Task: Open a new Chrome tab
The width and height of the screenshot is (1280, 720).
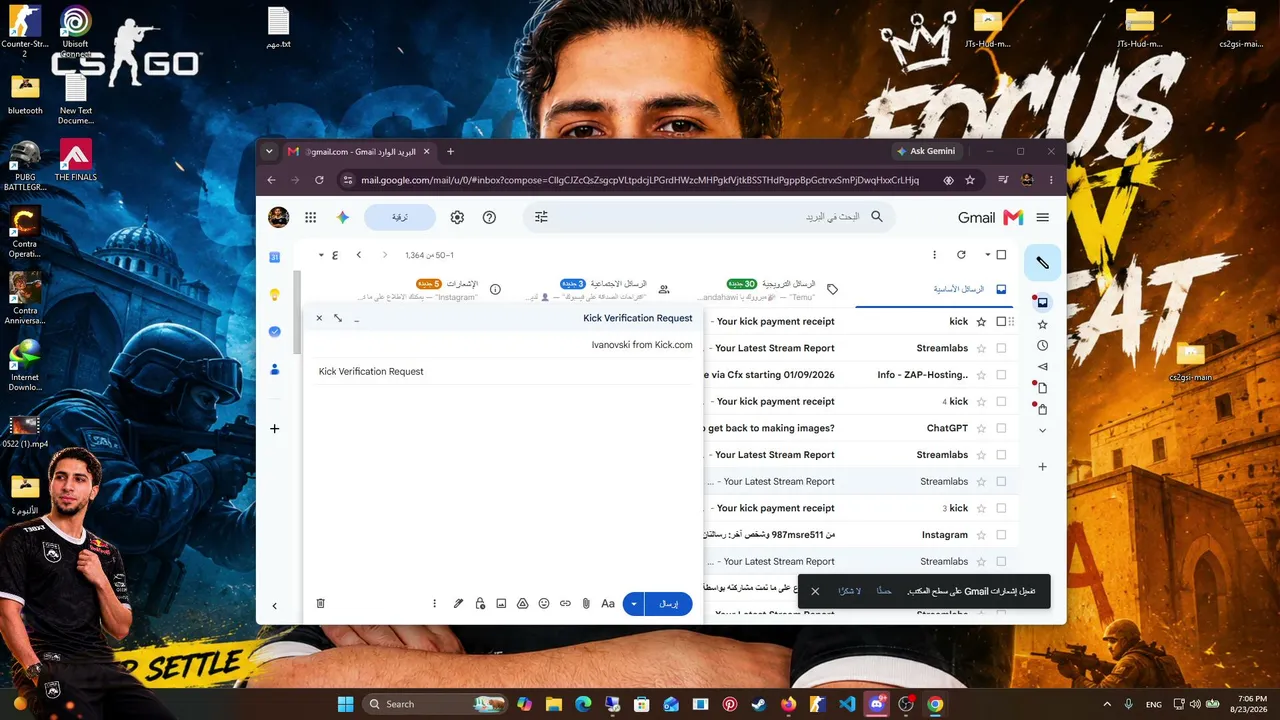Action: (x=450, y=152)
